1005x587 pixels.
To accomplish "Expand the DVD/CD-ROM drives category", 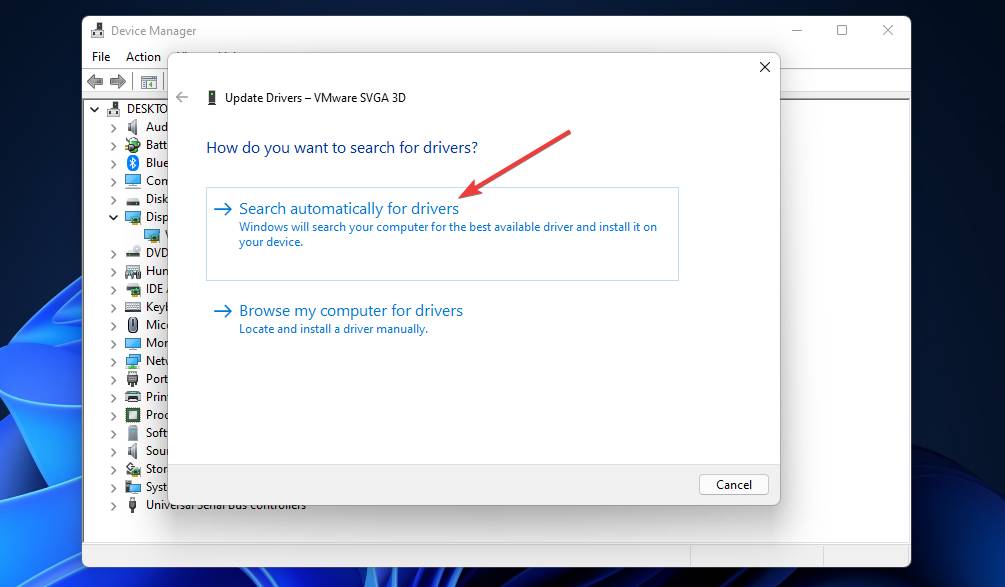I will pyautogui.click(x=113, y=254).
